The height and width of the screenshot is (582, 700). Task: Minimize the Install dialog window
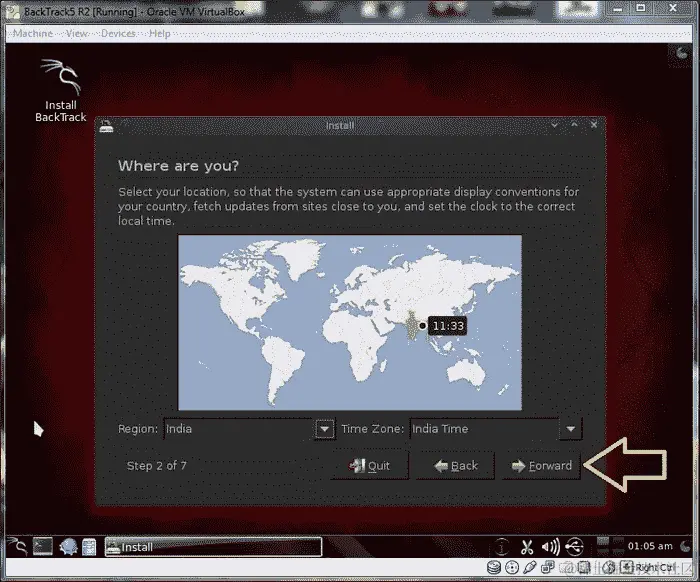click(554, 125)
